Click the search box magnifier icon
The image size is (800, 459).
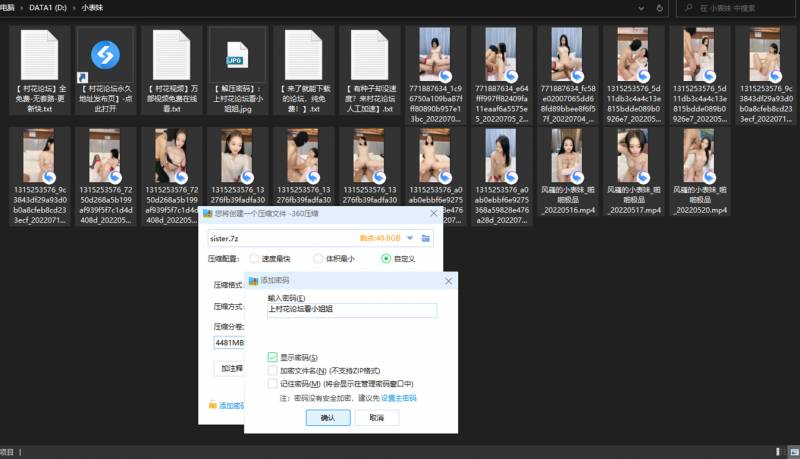pyautogui.click(x=689, y=7)
